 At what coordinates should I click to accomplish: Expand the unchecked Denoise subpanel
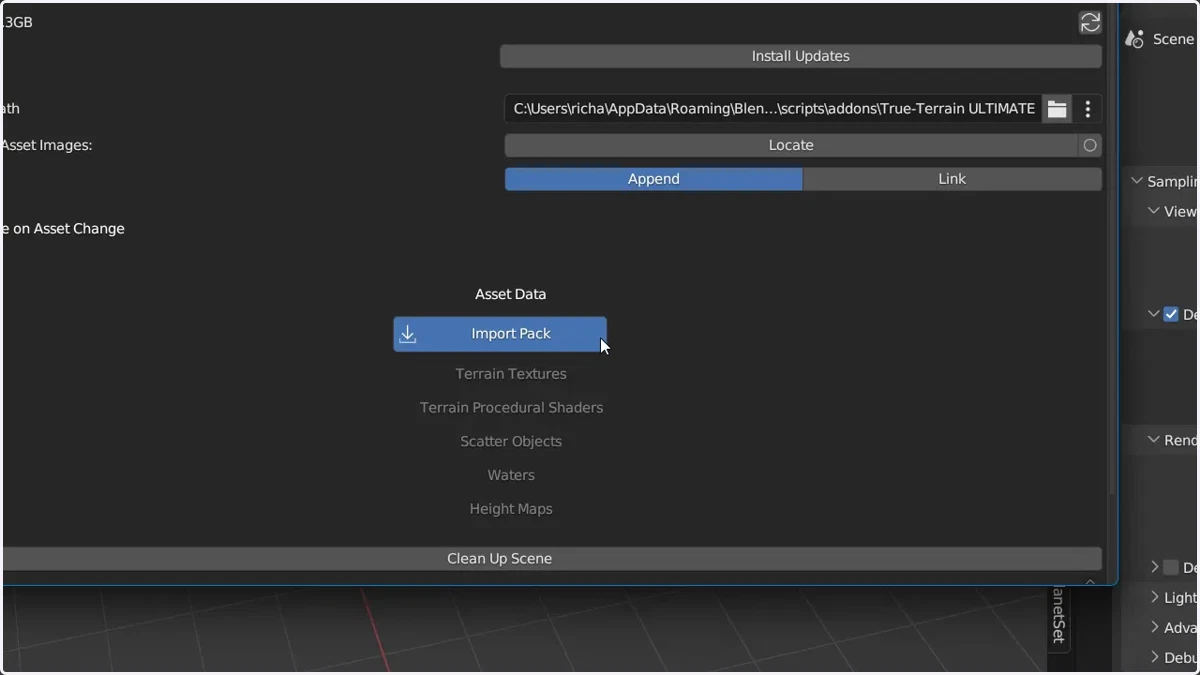(1154, 567)
